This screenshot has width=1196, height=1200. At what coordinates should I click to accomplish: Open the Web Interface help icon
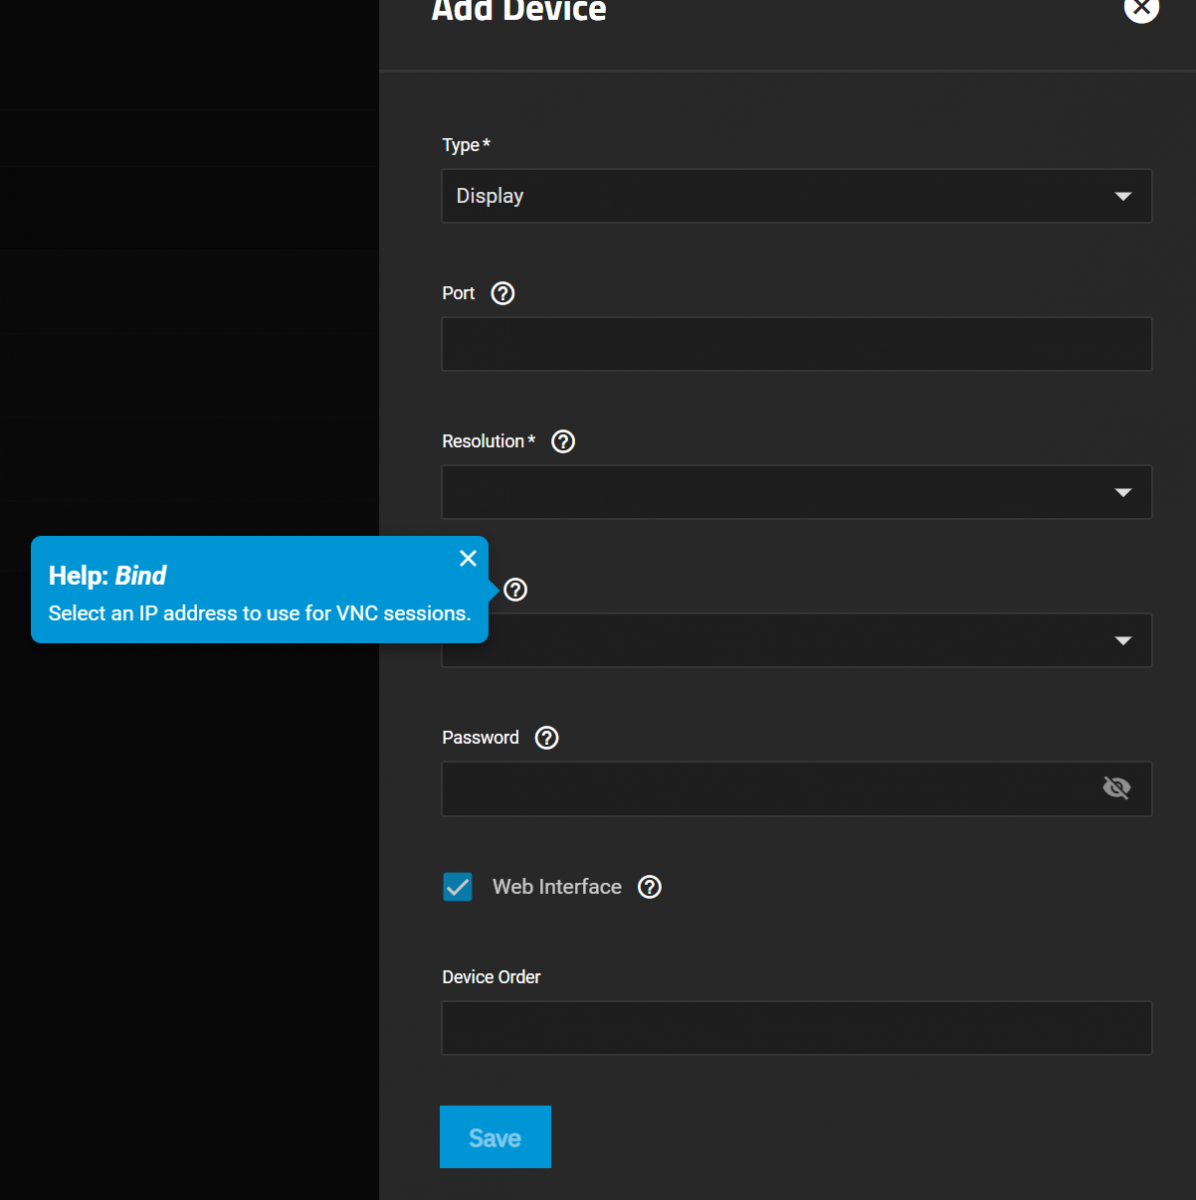pos(650,887)
